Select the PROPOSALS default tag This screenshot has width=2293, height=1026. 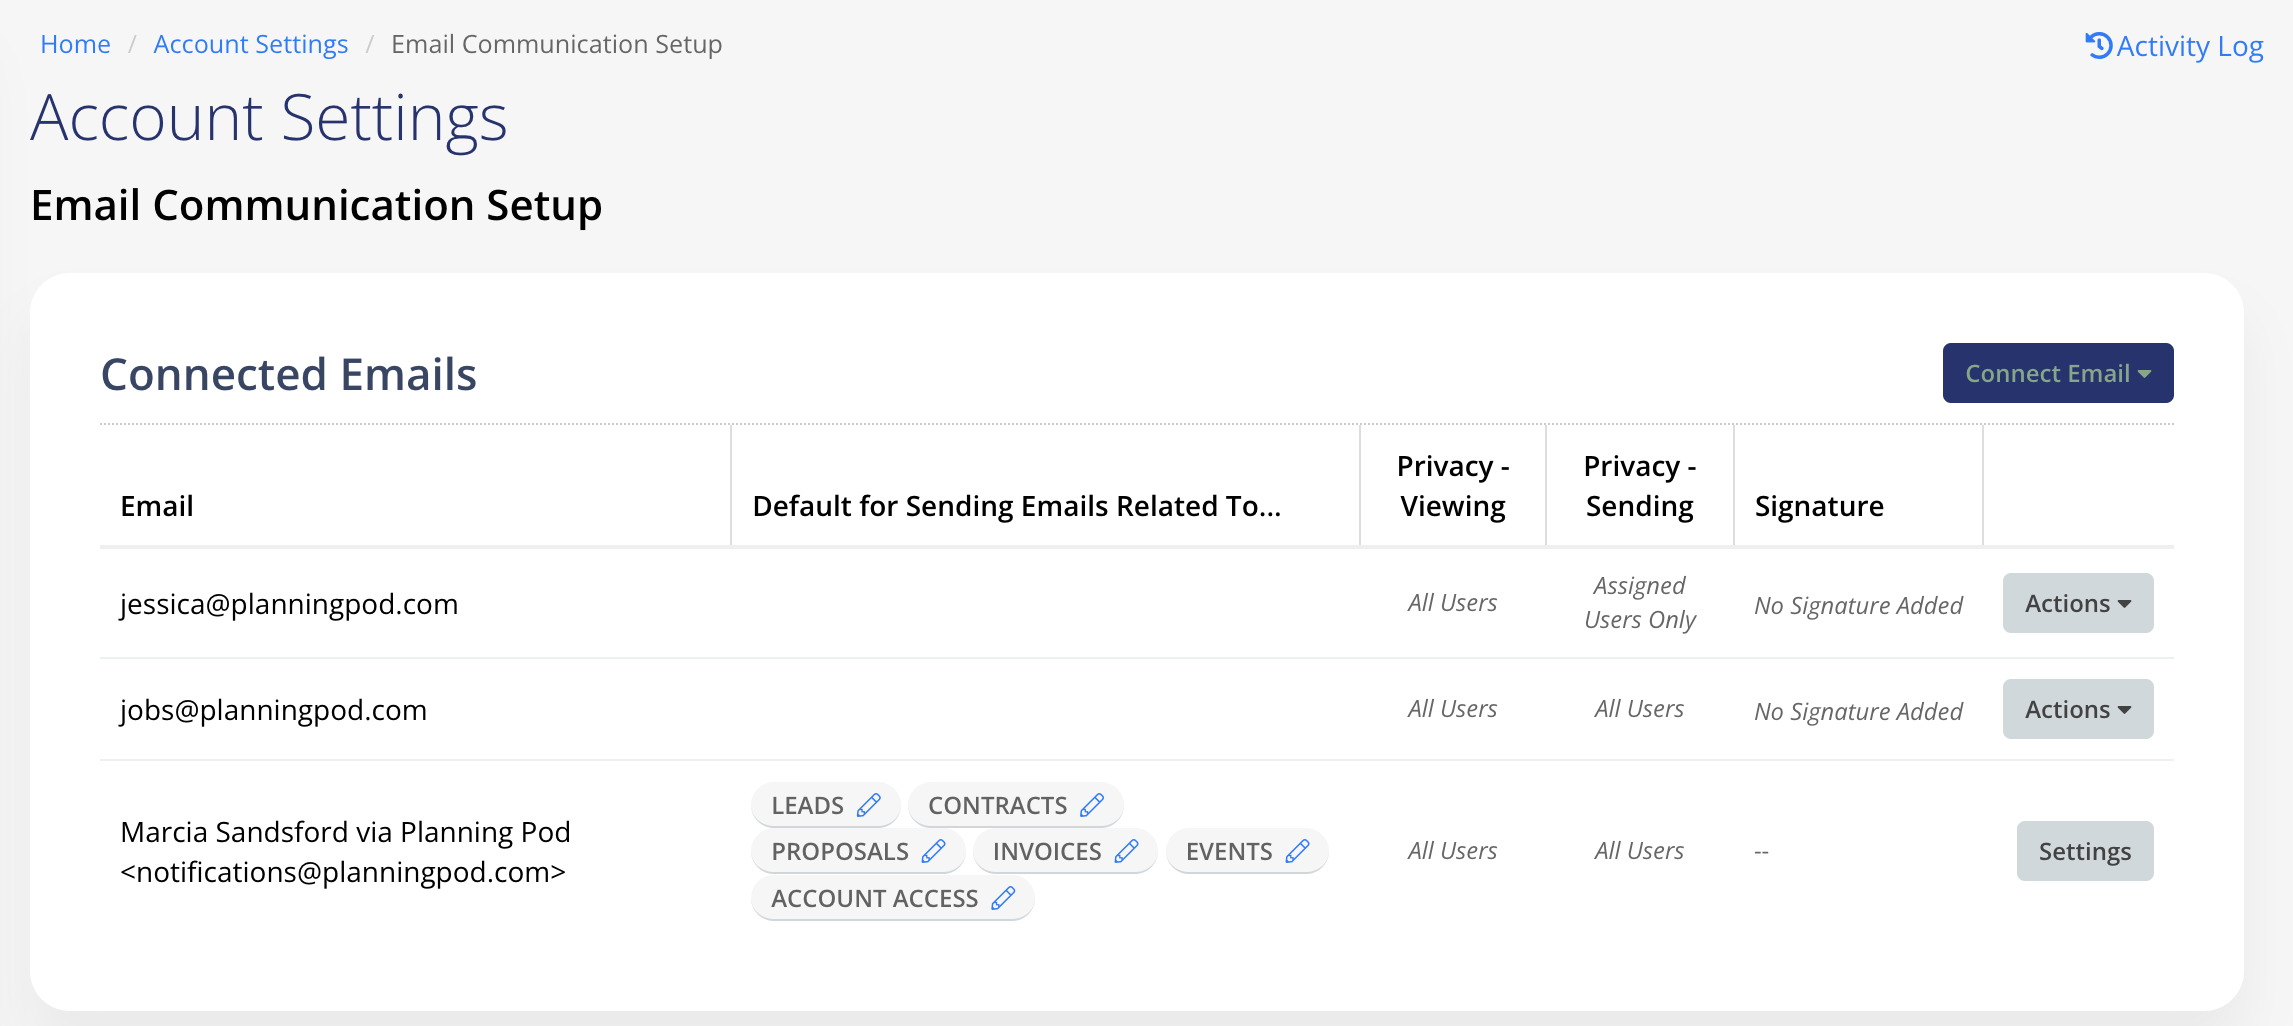point(858,851)
